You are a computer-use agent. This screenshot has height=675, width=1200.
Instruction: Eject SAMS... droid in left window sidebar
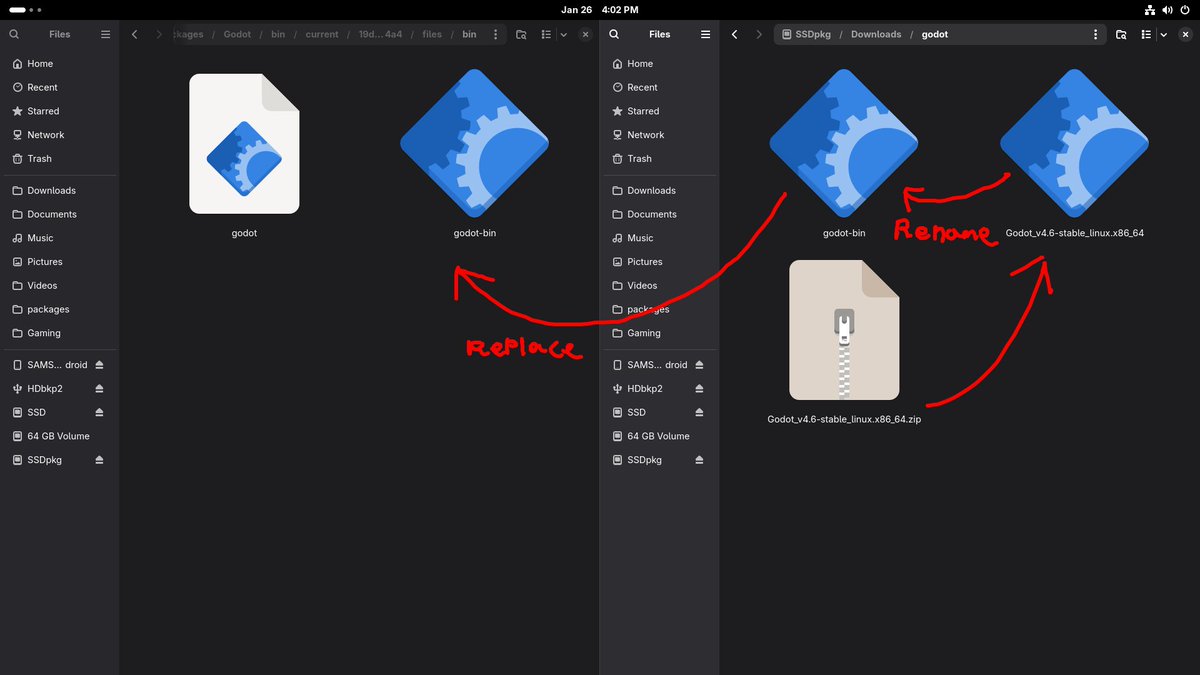[x=99, y=365]
